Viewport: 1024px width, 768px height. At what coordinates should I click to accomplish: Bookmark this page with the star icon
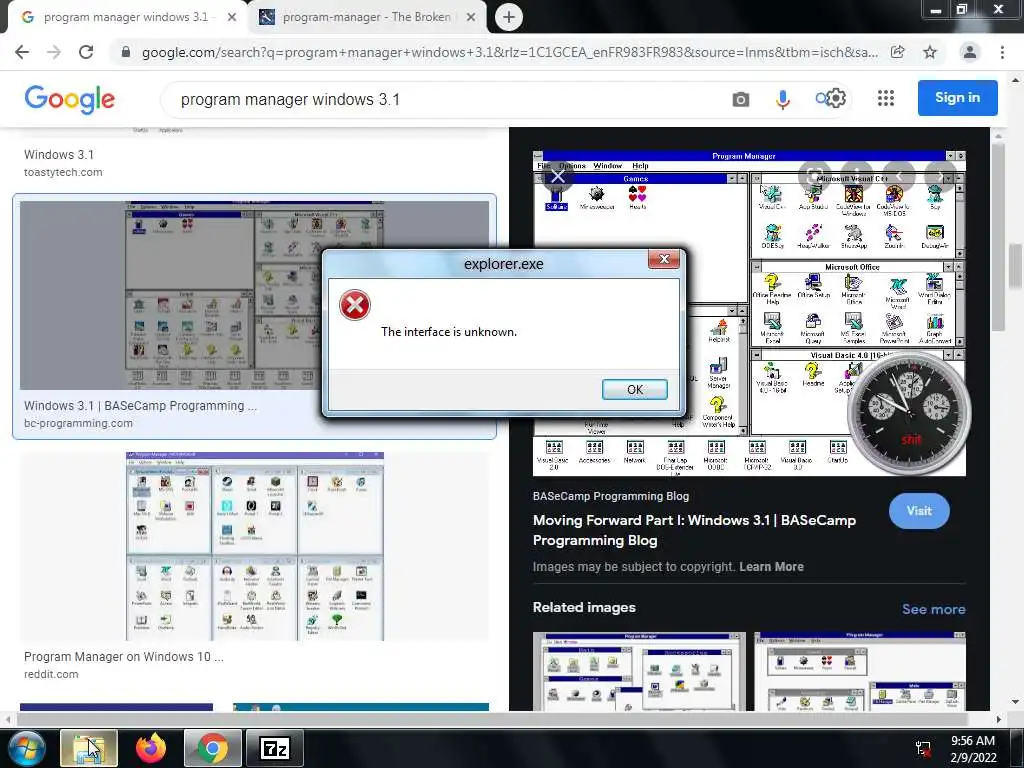(x=930, y=52)
